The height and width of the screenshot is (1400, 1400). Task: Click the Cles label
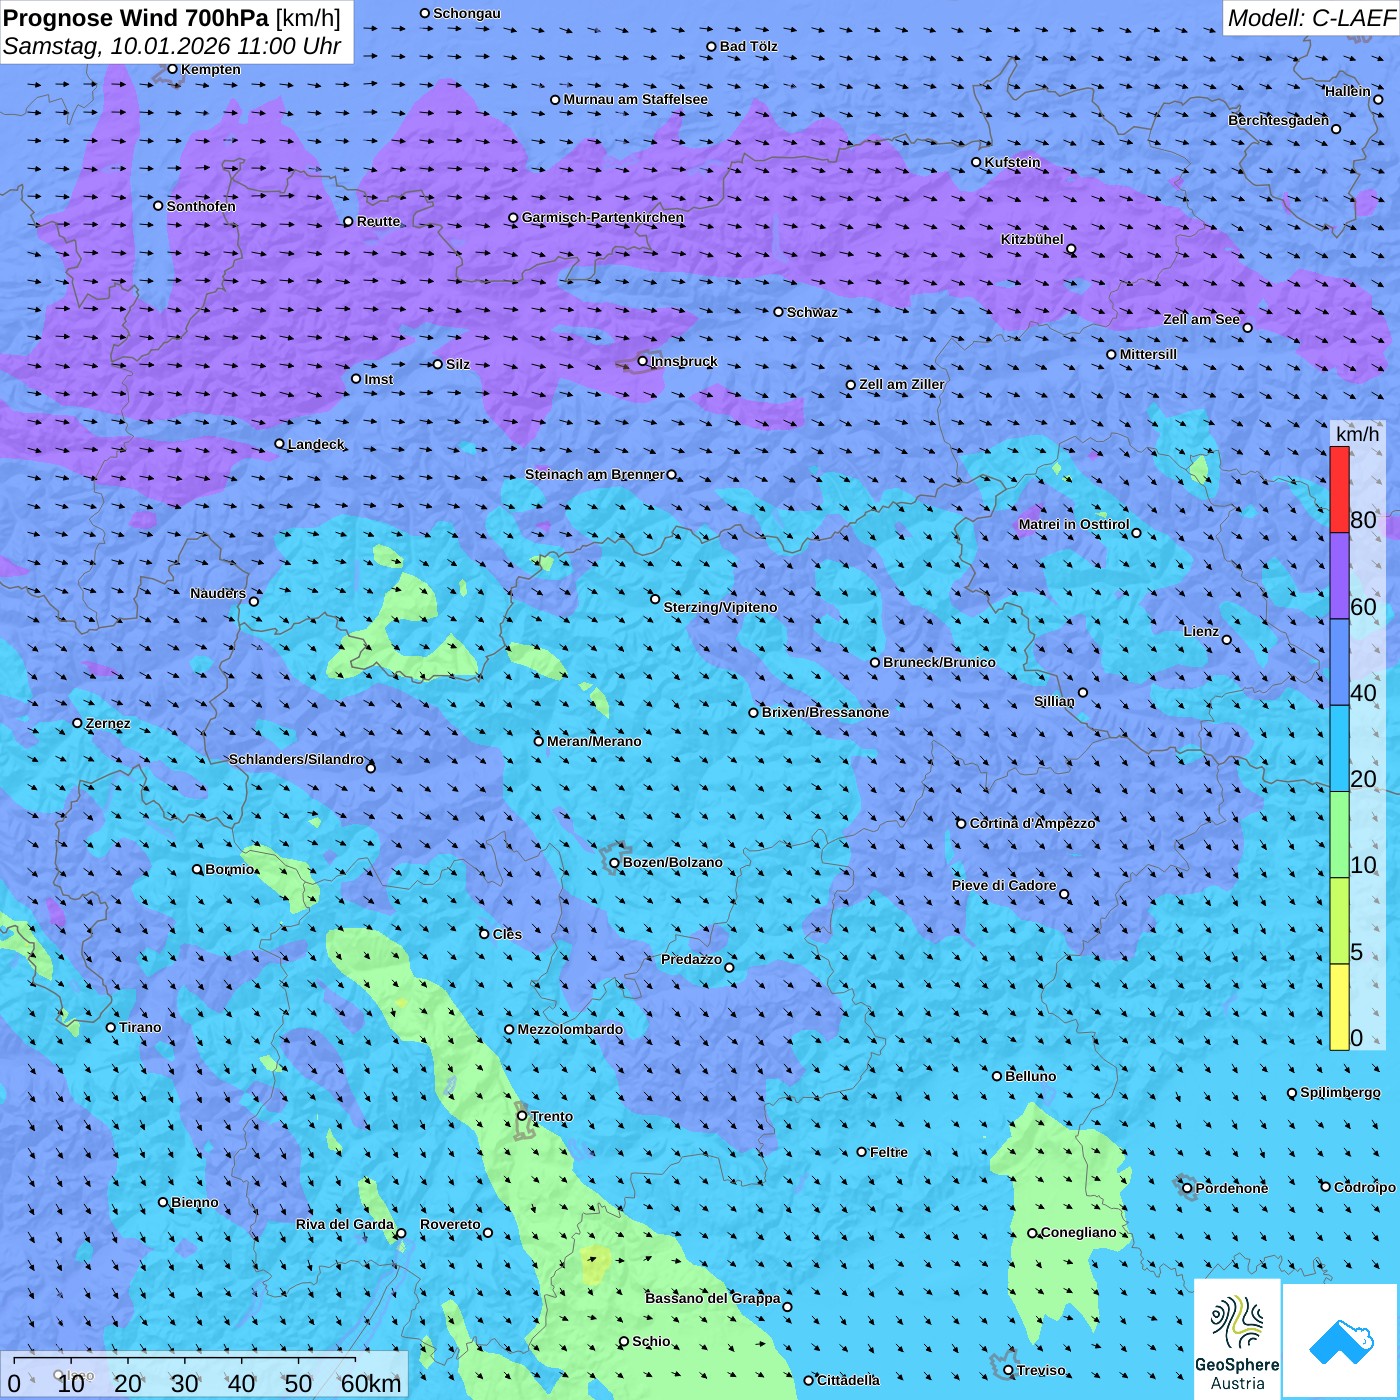pos(507,934)
